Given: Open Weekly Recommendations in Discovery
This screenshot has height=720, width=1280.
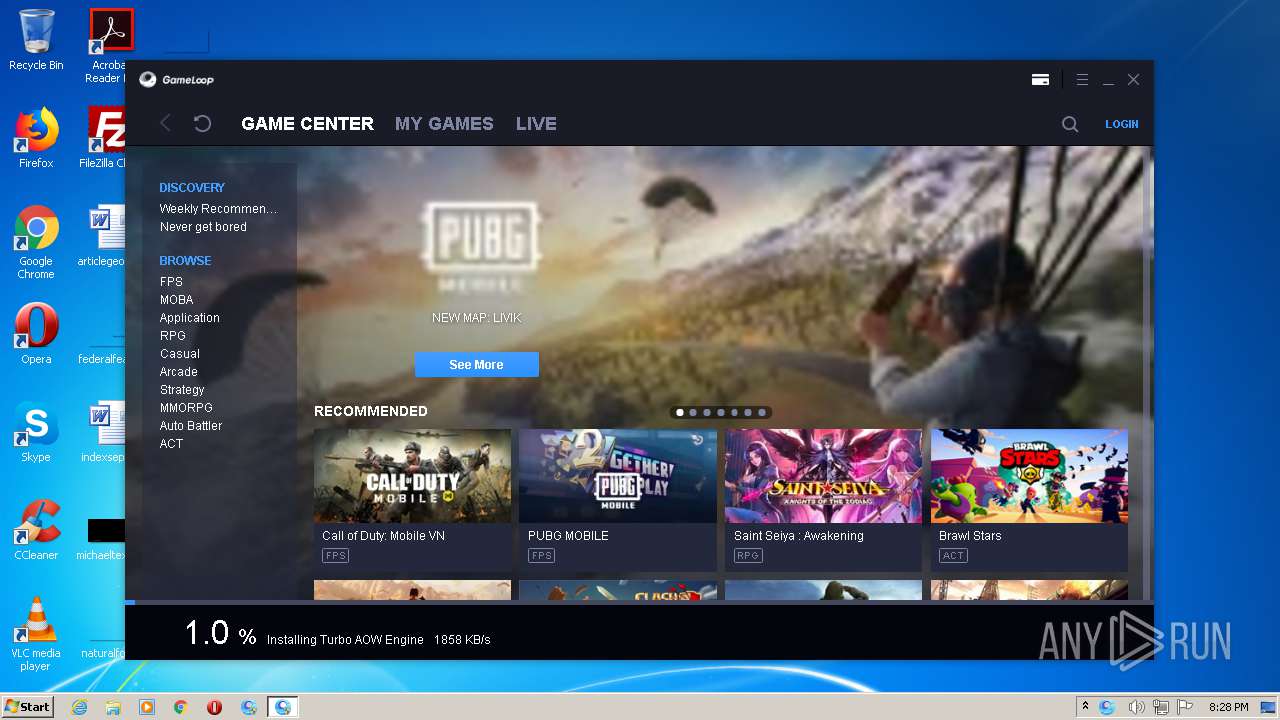Looking at the screenshot, I should [218, 209].
